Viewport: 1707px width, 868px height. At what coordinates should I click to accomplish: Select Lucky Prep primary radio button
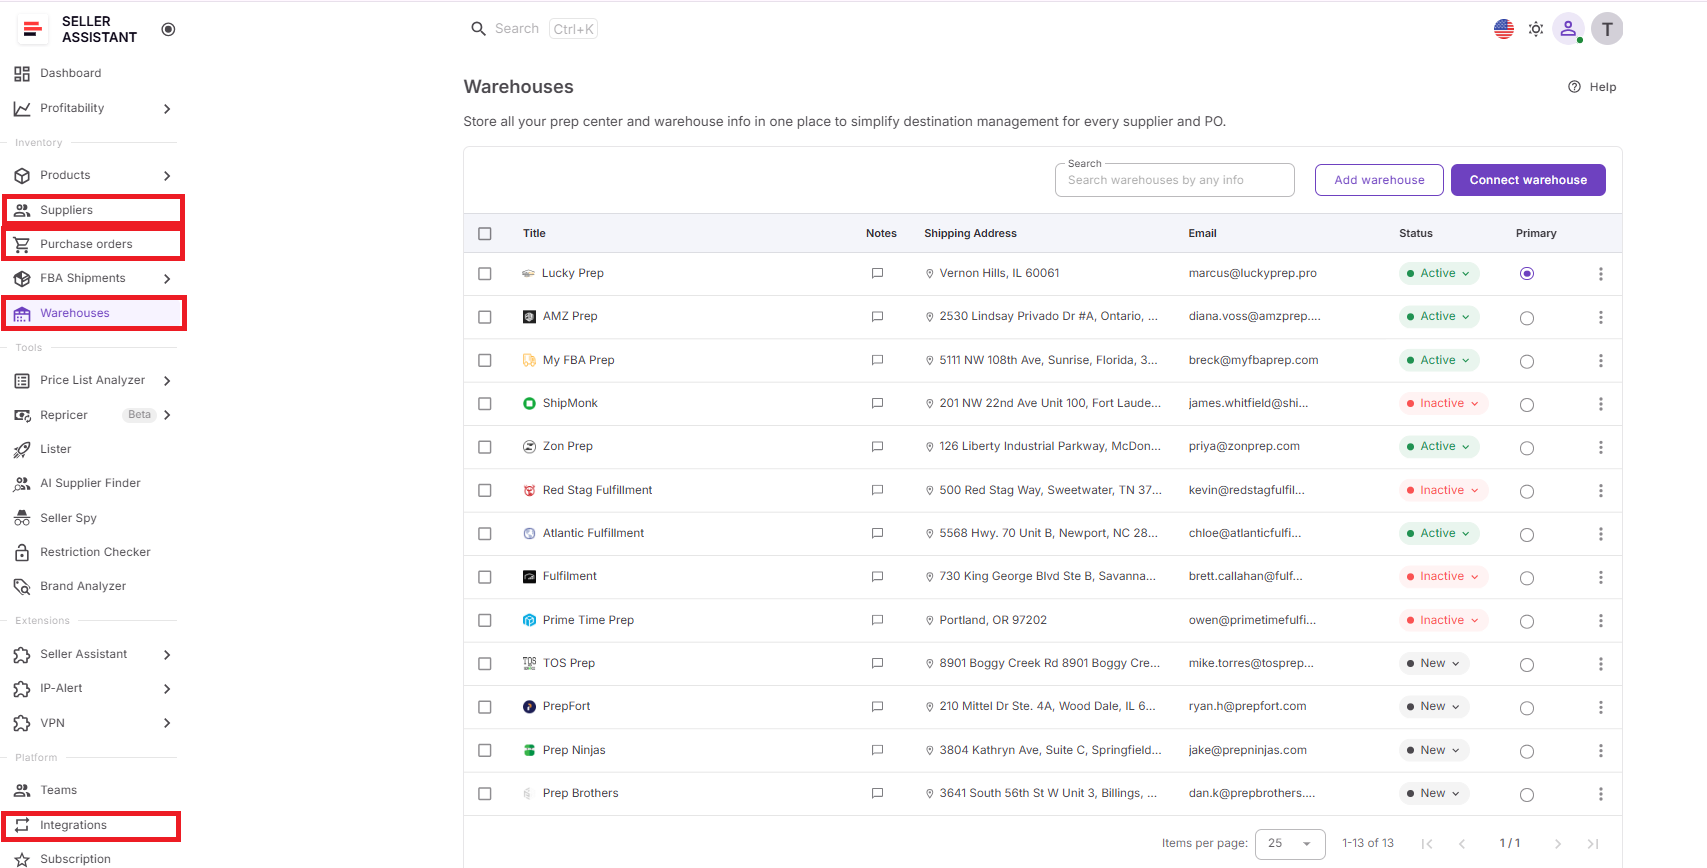tap(1527, 274)
